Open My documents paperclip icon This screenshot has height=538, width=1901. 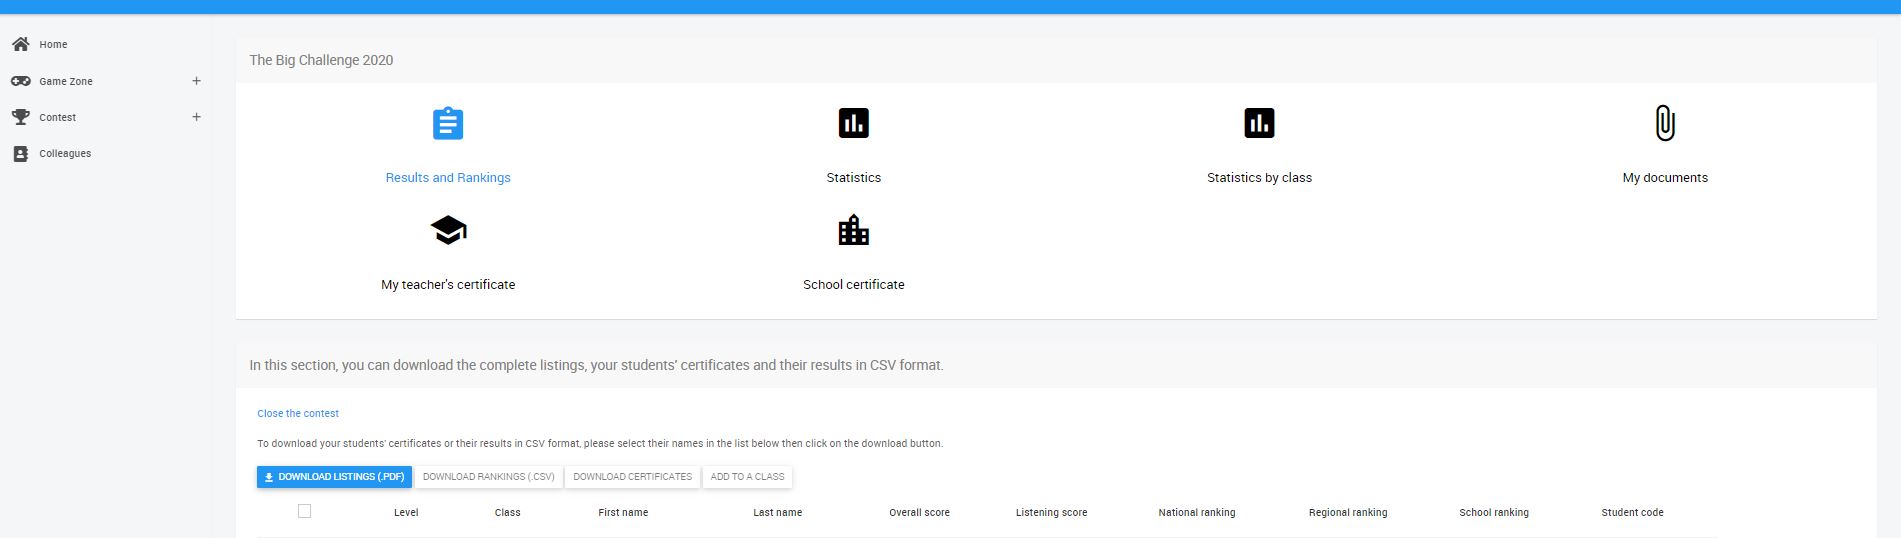coord(1665,123)
